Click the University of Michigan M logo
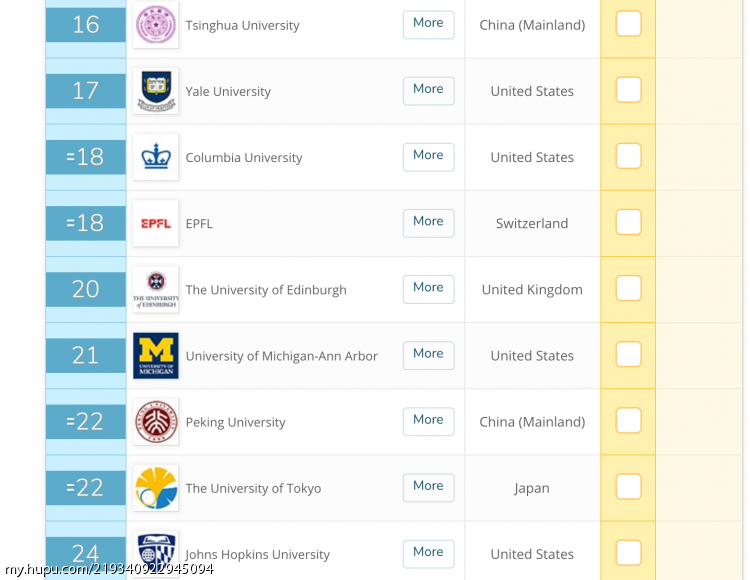750x580 pixels. (155, 355)
